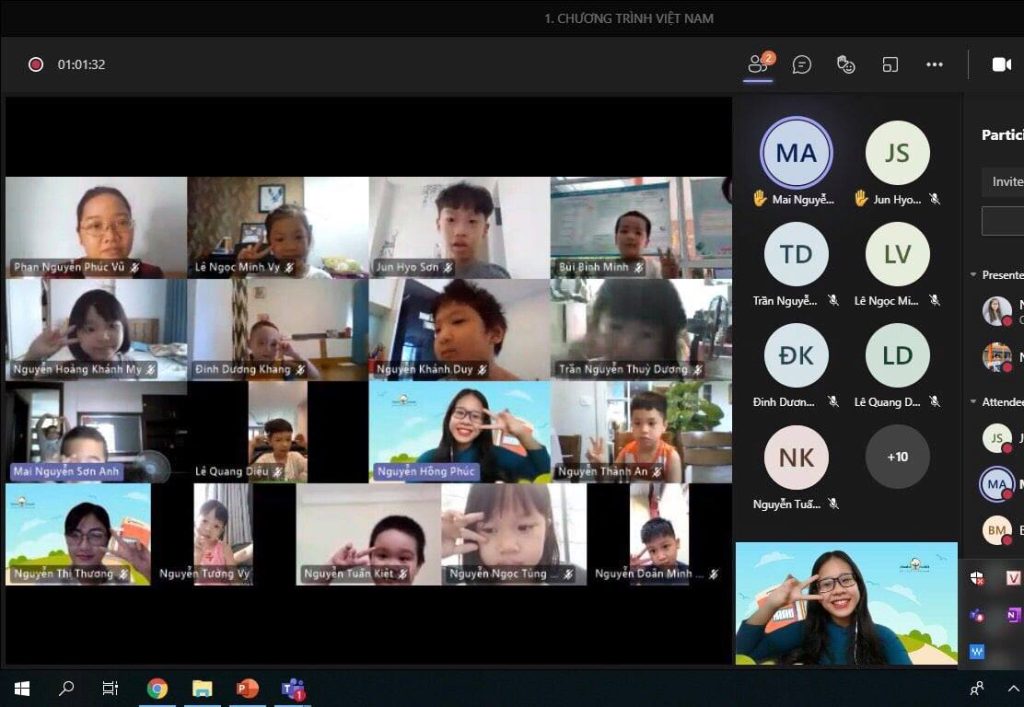Open the meeting chat
This screenshot has height=707, width=1024.
tap(802, 64)
